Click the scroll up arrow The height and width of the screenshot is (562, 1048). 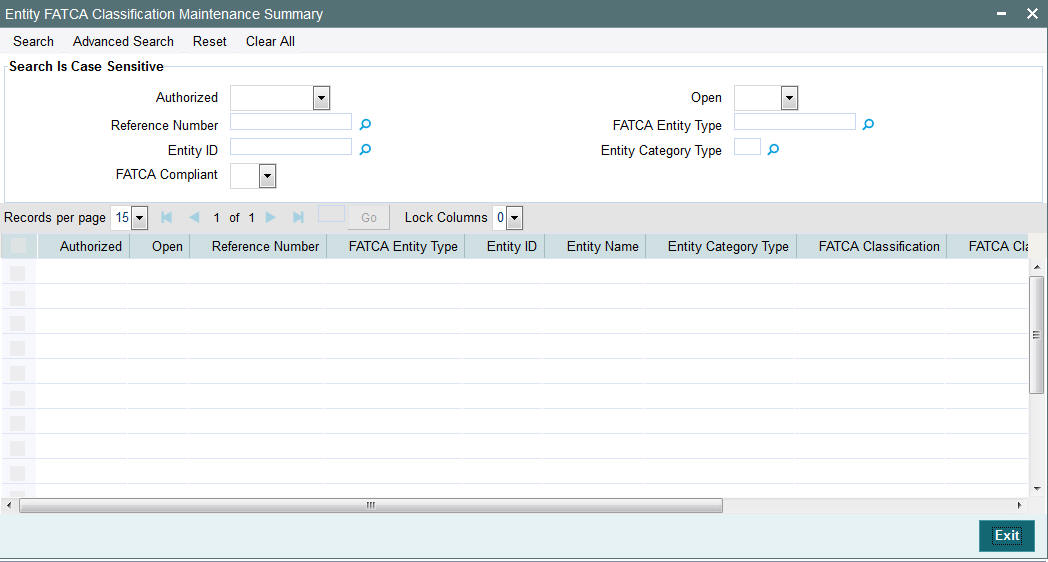pyautogui.click(x=1037, y=267)
